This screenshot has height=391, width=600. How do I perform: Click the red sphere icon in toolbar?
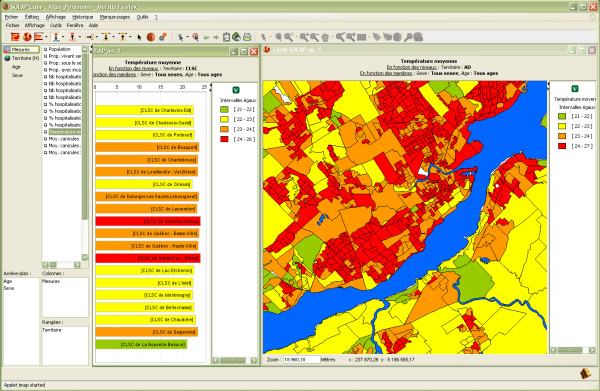tap(151, 37)
